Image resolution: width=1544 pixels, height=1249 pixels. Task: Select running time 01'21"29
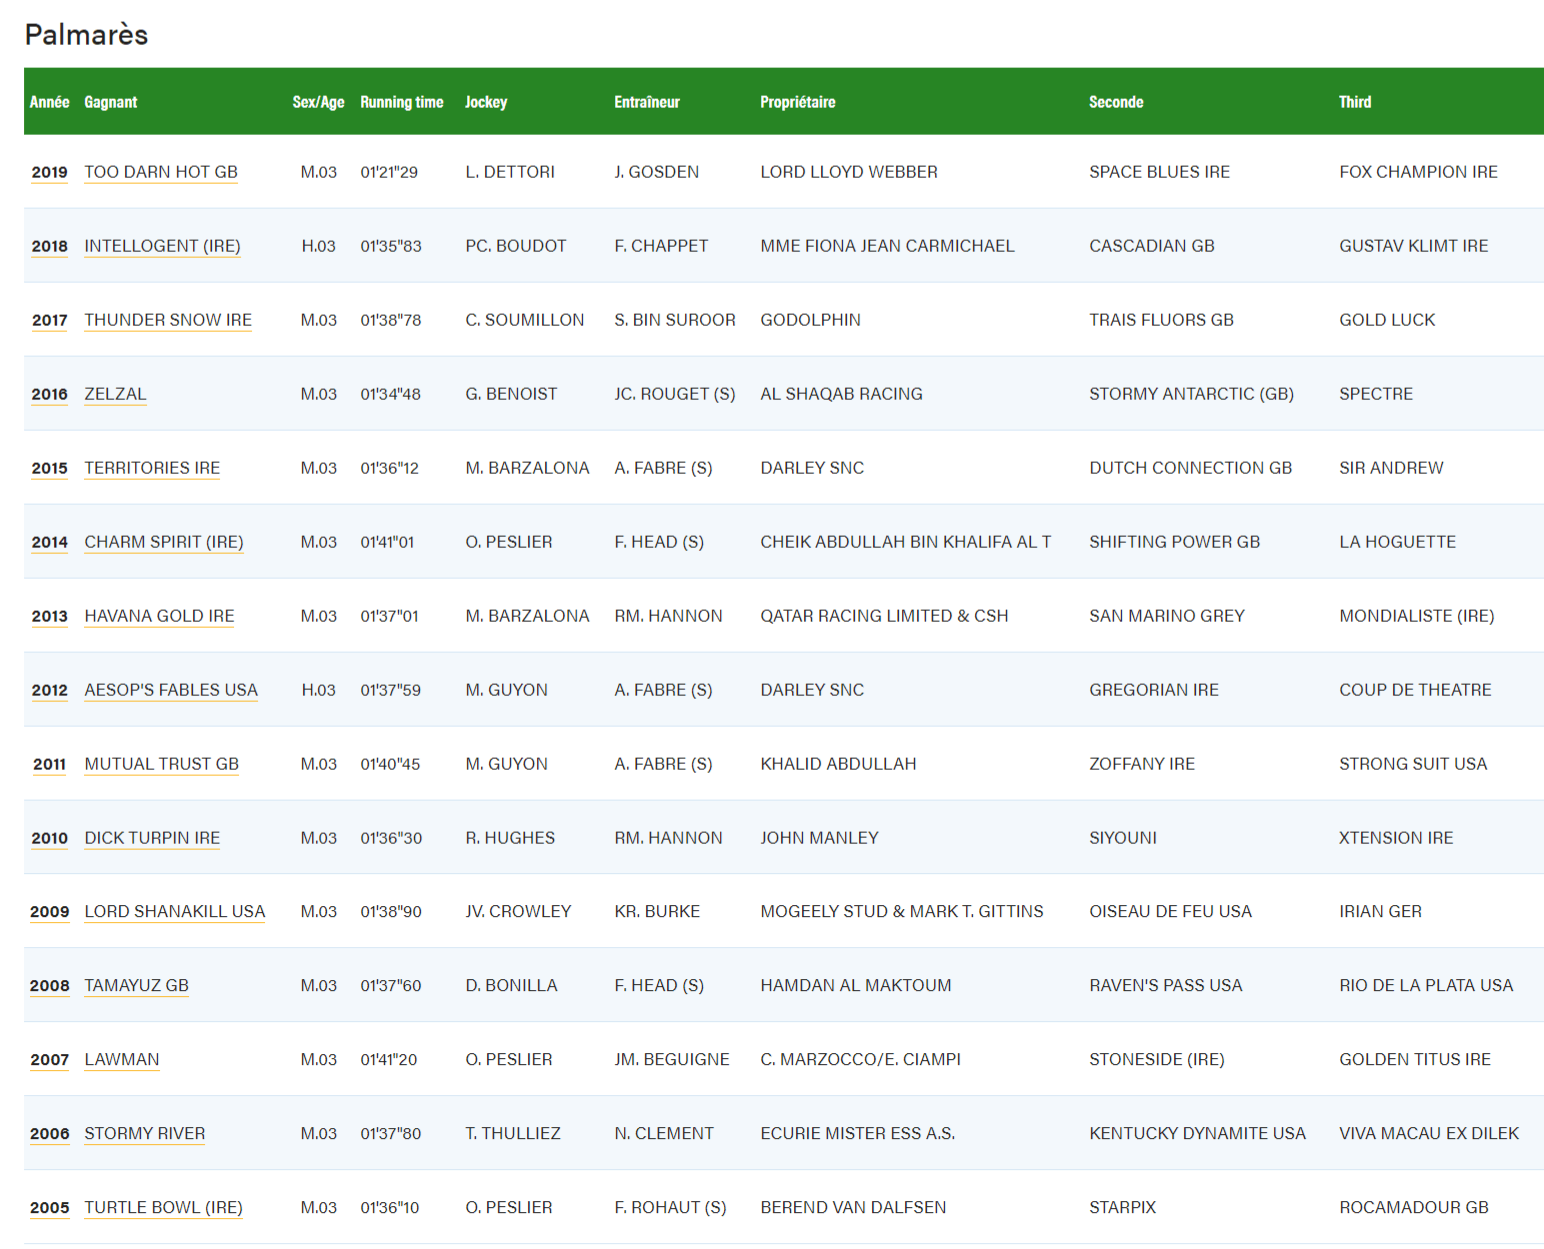[389, 172]
